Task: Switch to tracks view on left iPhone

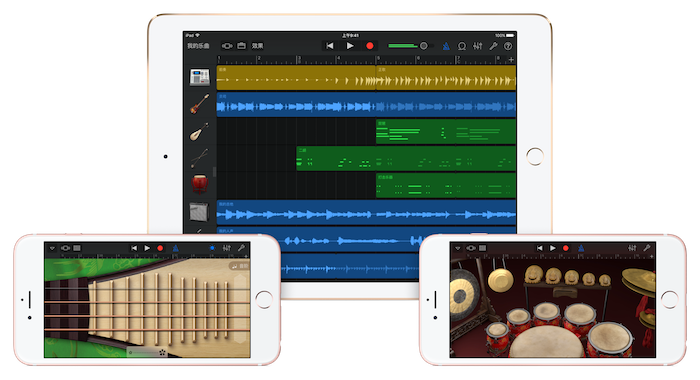Action: pyautogui.click(x=77, y=248)
